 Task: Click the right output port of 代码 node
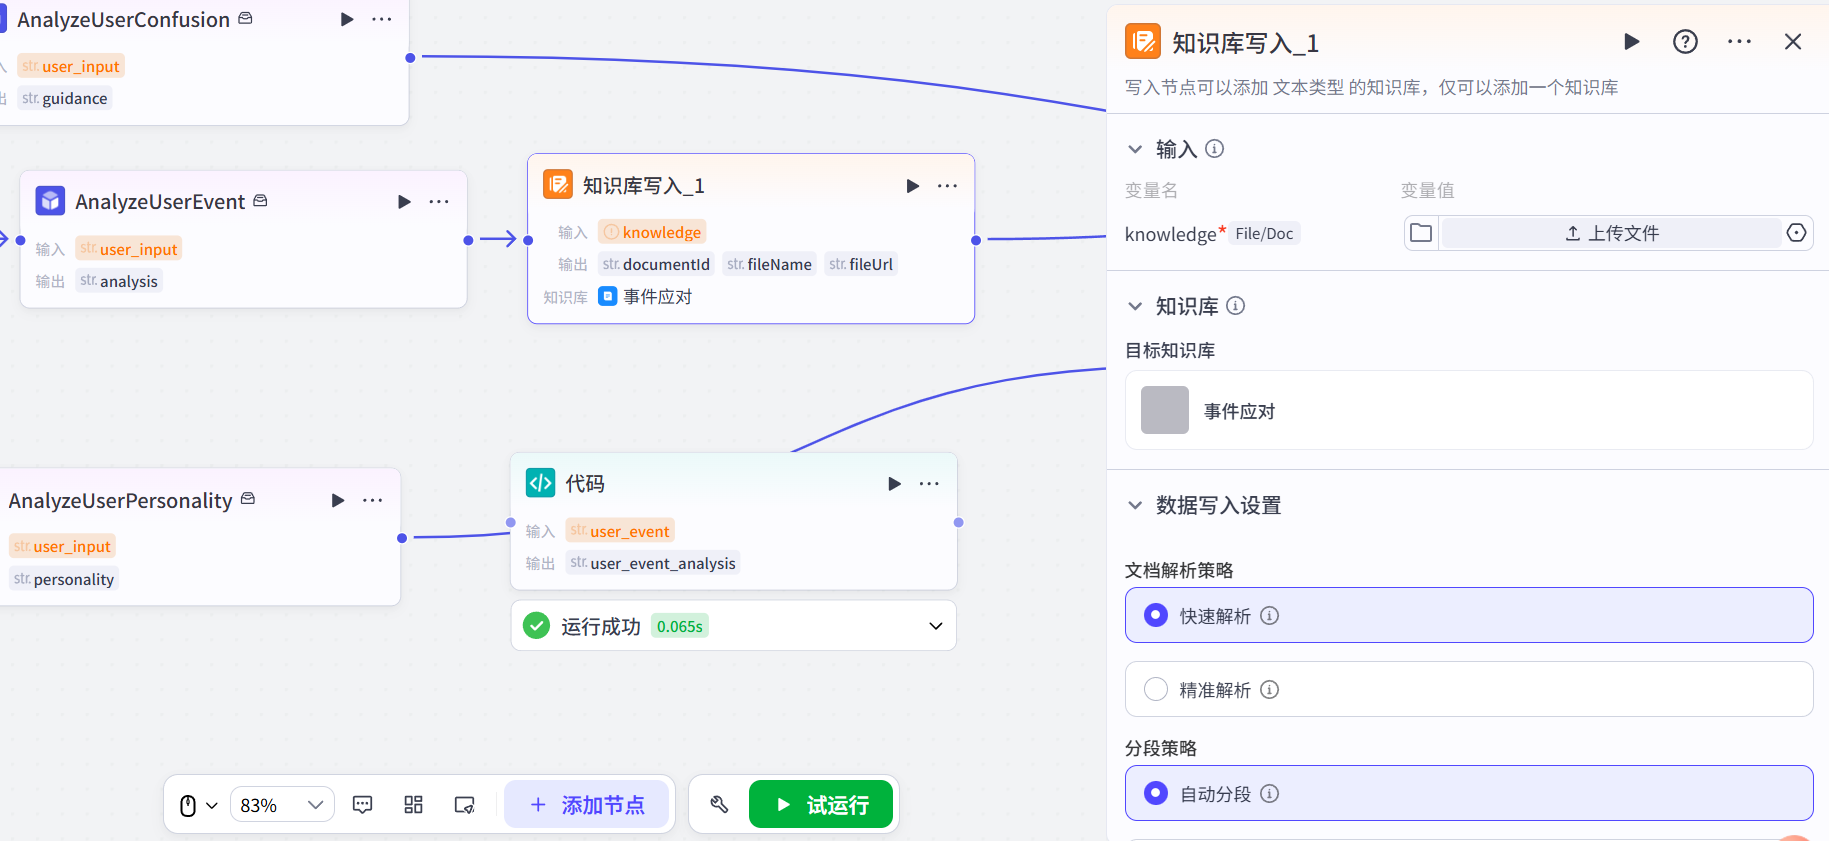[958, 522]
